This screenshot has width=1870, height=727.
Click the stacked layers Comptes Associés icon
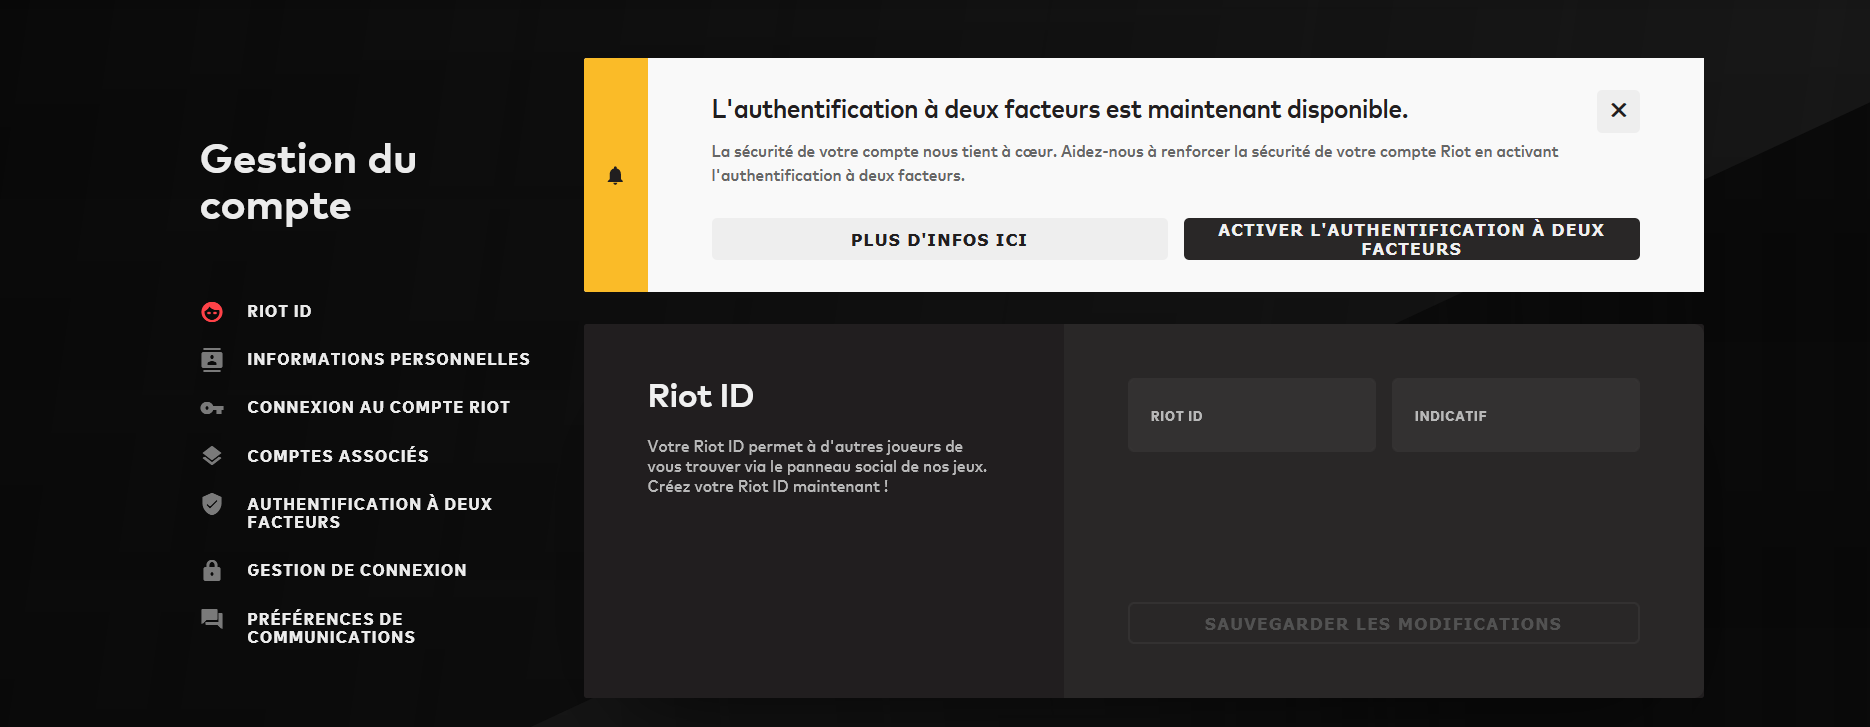[x=212, y=456]
